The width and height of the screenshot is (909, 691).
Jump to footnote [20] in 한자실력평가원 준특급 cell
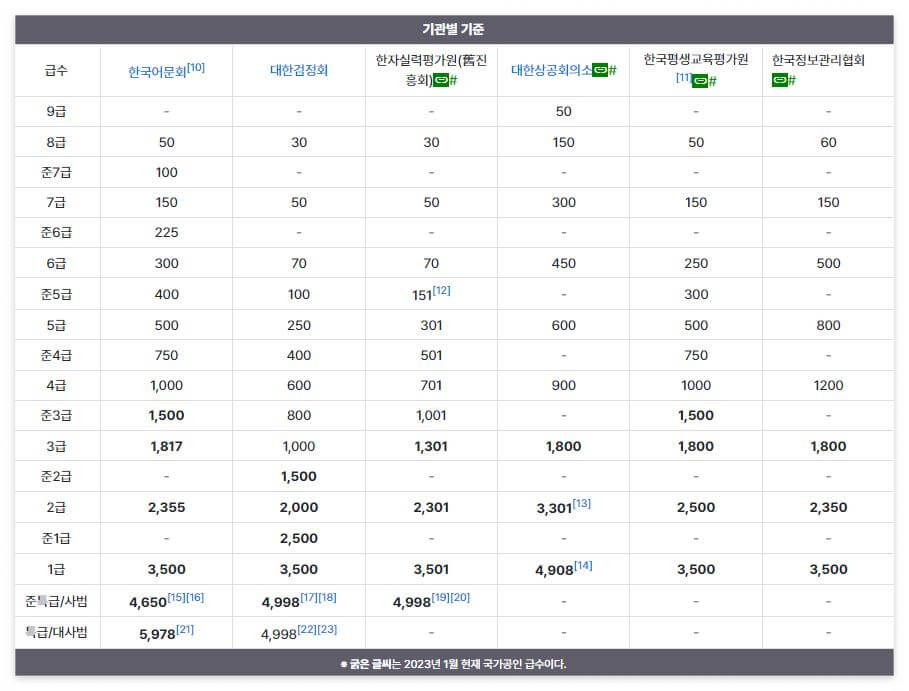[460, 597]
